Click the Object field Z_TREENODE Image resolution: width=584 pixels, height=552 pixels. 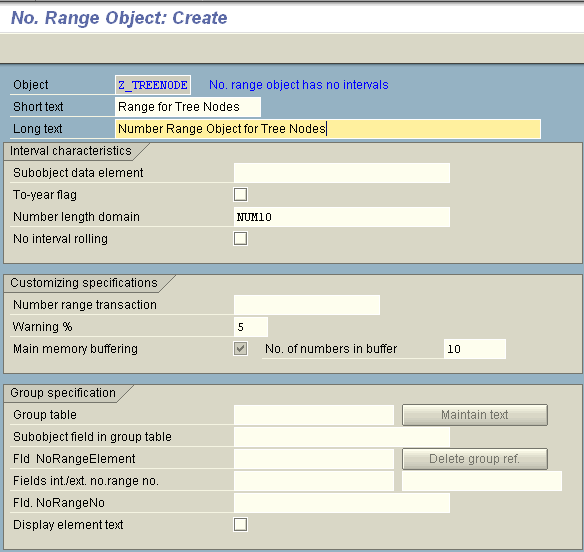point(153,85)
